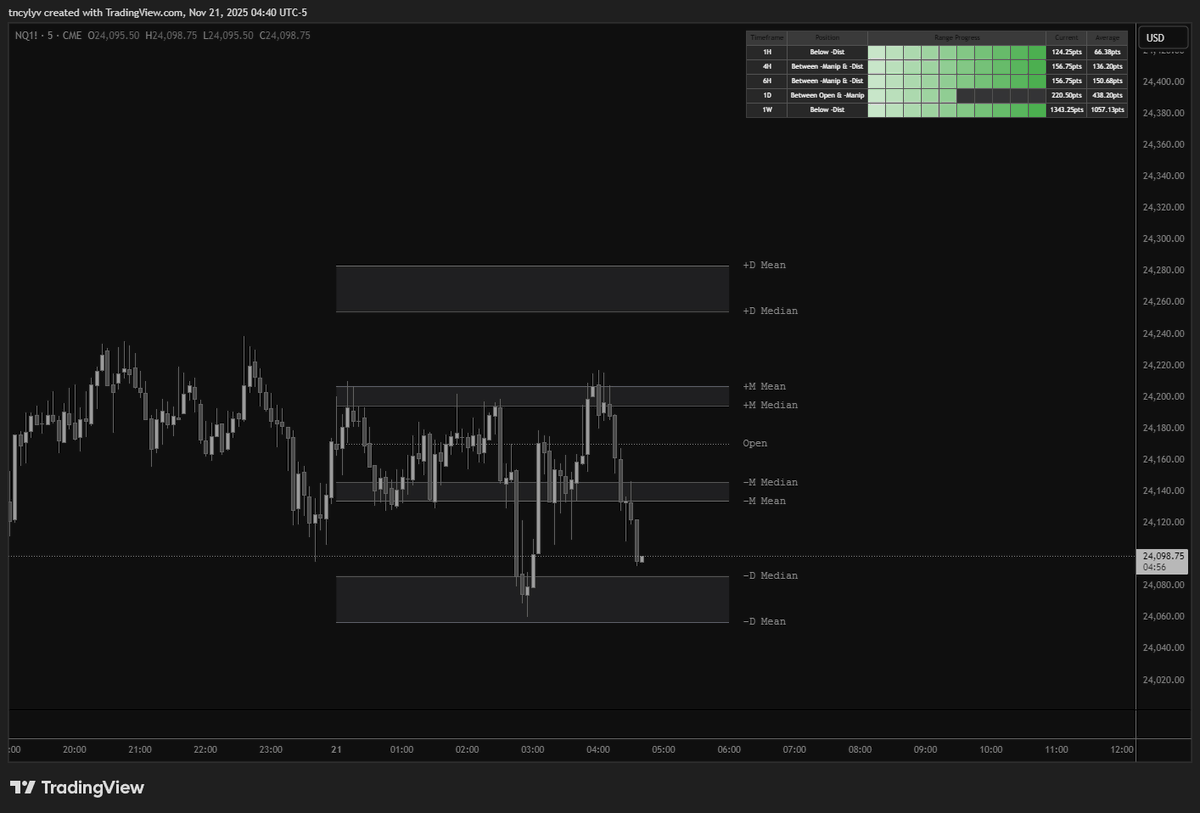The image size is (1200, 813).
Task: Select the NQ1! · 5 · CME symbol legend
Action: point(49,35)
